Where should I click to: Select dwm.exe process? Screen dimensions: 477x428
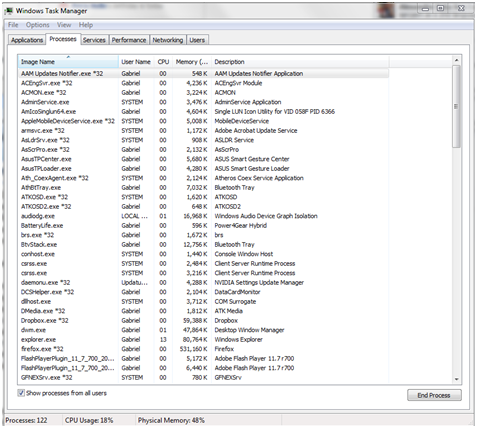coord(203,330)
